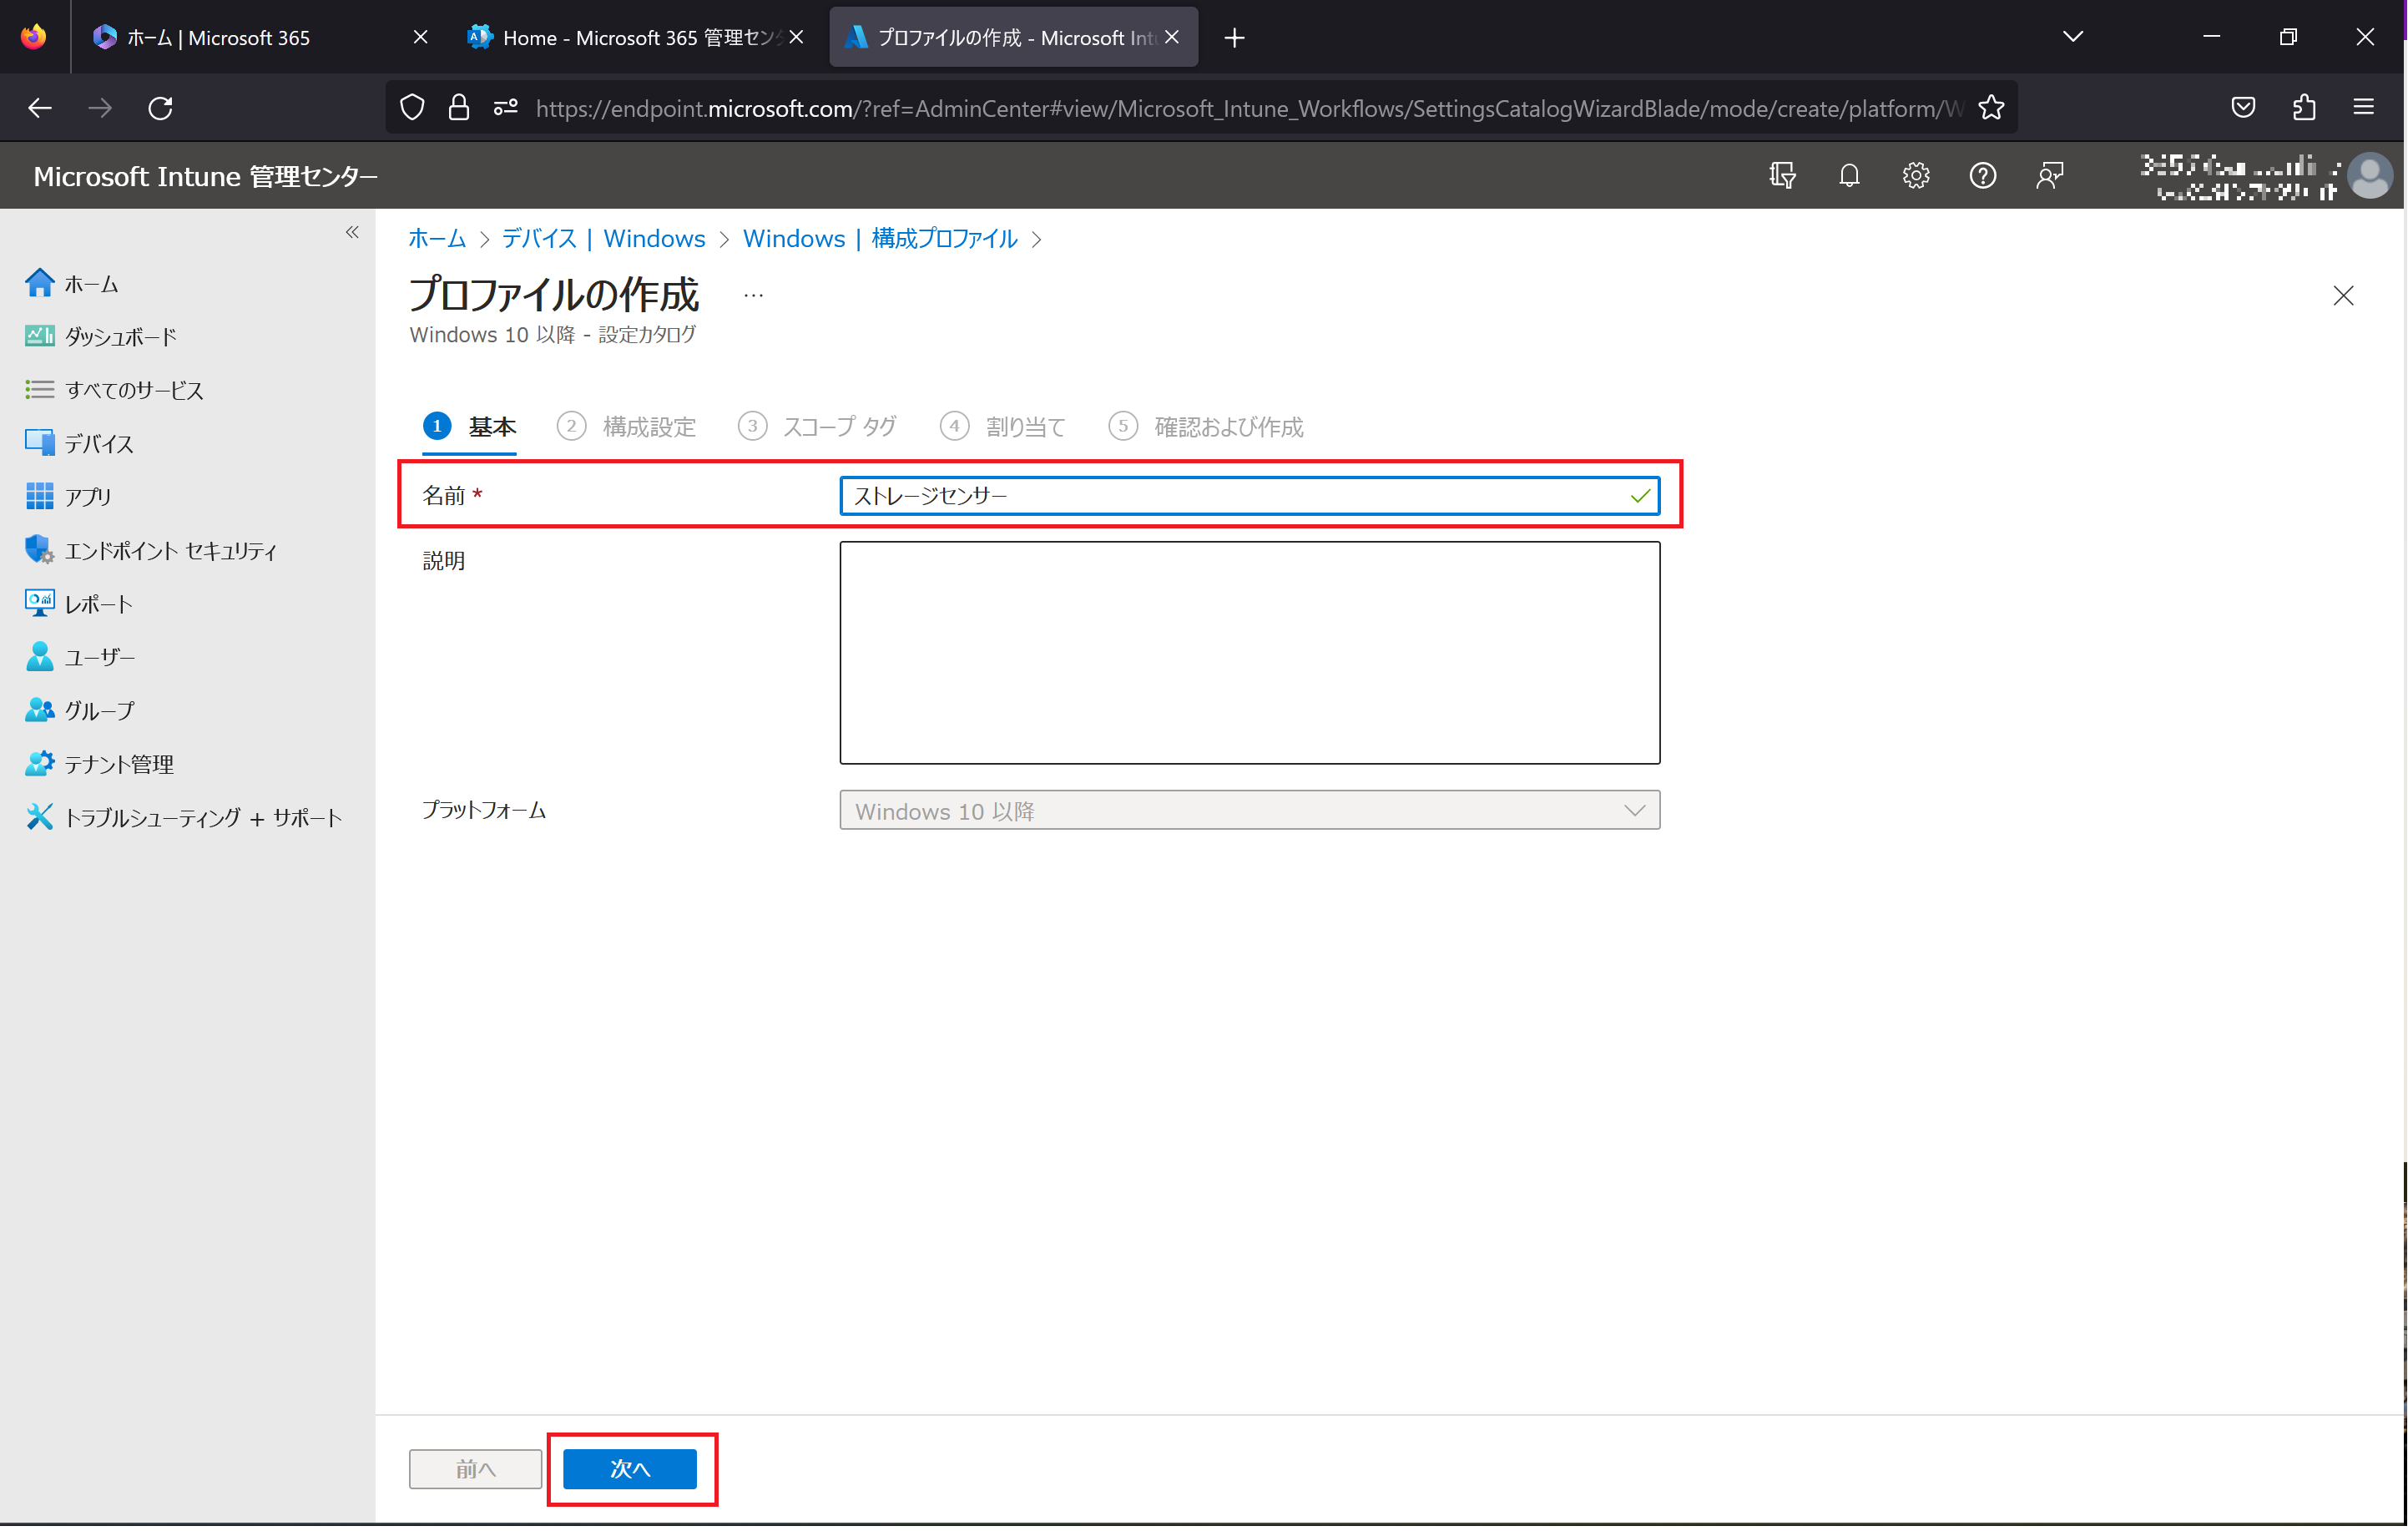Open the browser extensions menu
The height and width of the screenshot is (1531, 2408).
[x=2304, y=108]
